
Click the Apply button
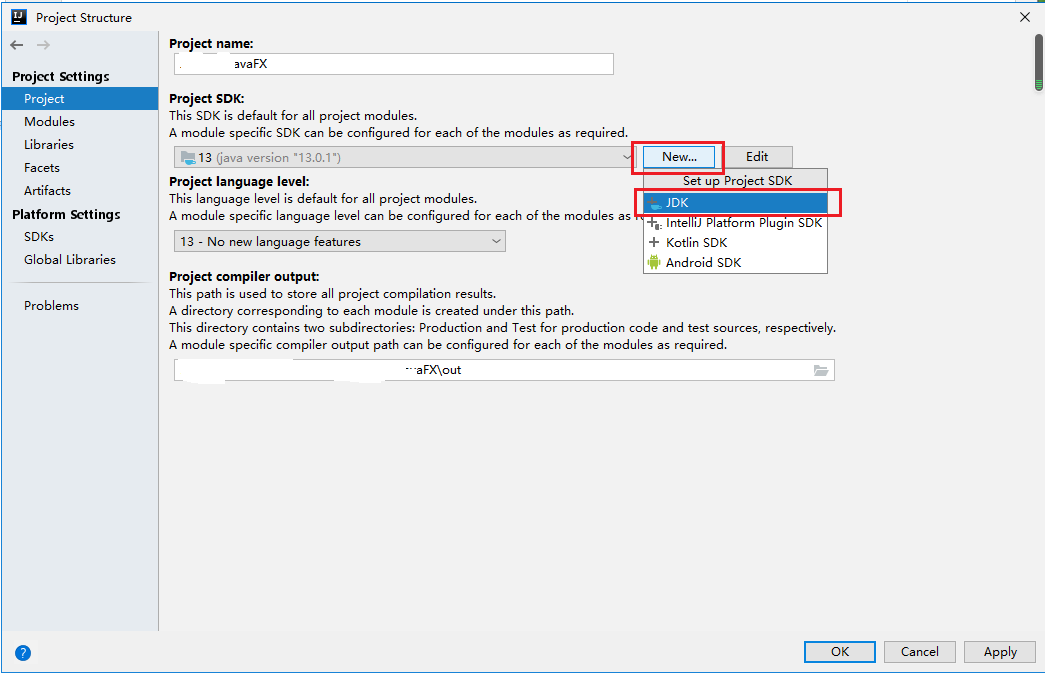tap(1000, 652)
